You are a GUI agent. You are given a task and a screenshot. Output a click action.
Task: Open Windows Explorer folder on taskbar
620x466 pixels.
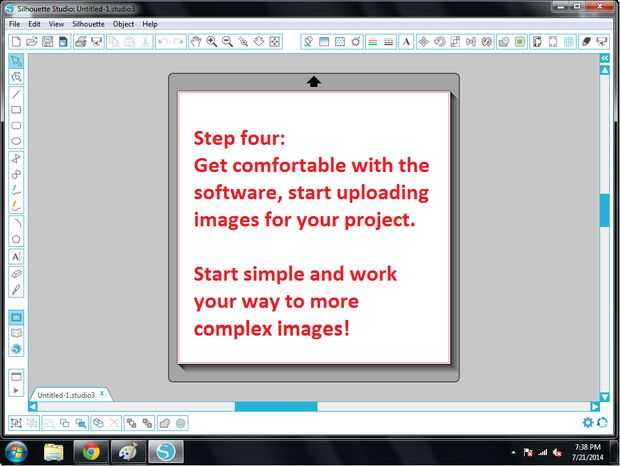click(53, 452)
